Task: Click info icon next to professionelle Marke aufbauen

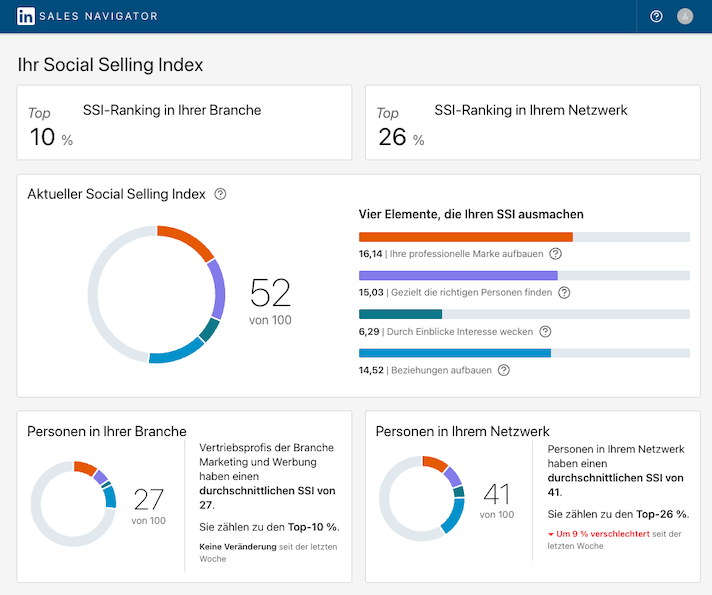Action: [556, 254]
